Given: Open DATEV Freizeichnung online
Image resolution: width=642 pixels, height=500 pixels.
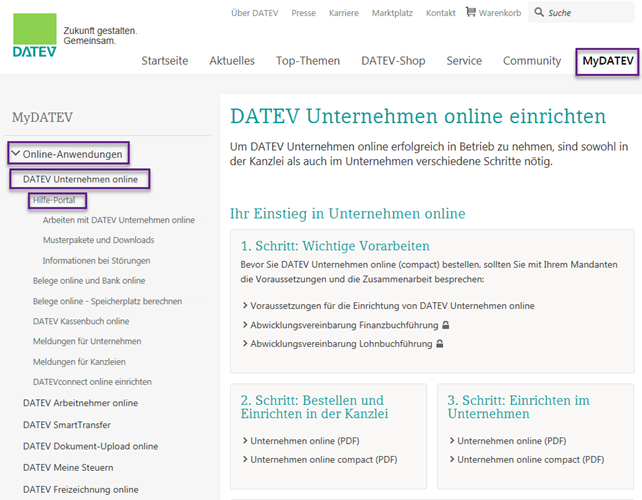Looking at the screenshot, I should click(x=81, y=490).
